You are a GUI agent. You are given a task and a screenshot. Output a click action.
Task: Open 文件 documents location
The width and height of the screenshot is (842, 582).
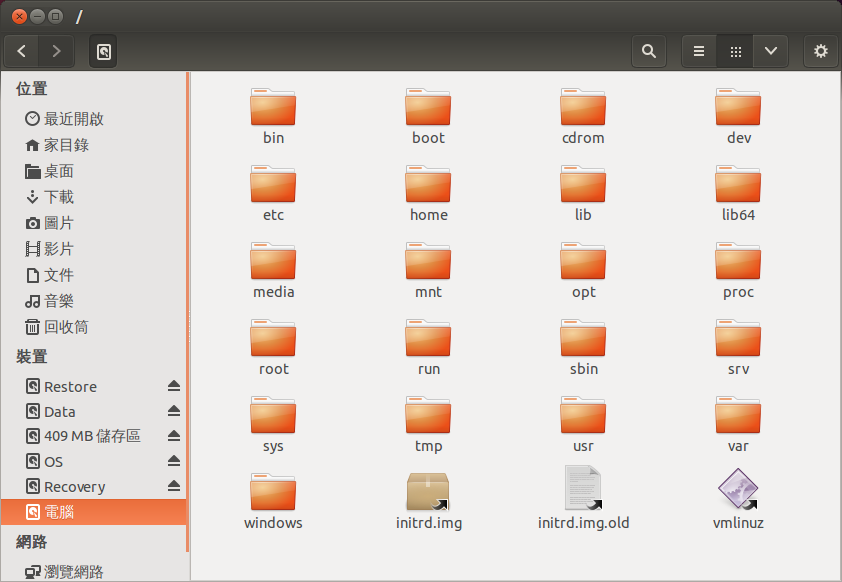pos(93,275)
